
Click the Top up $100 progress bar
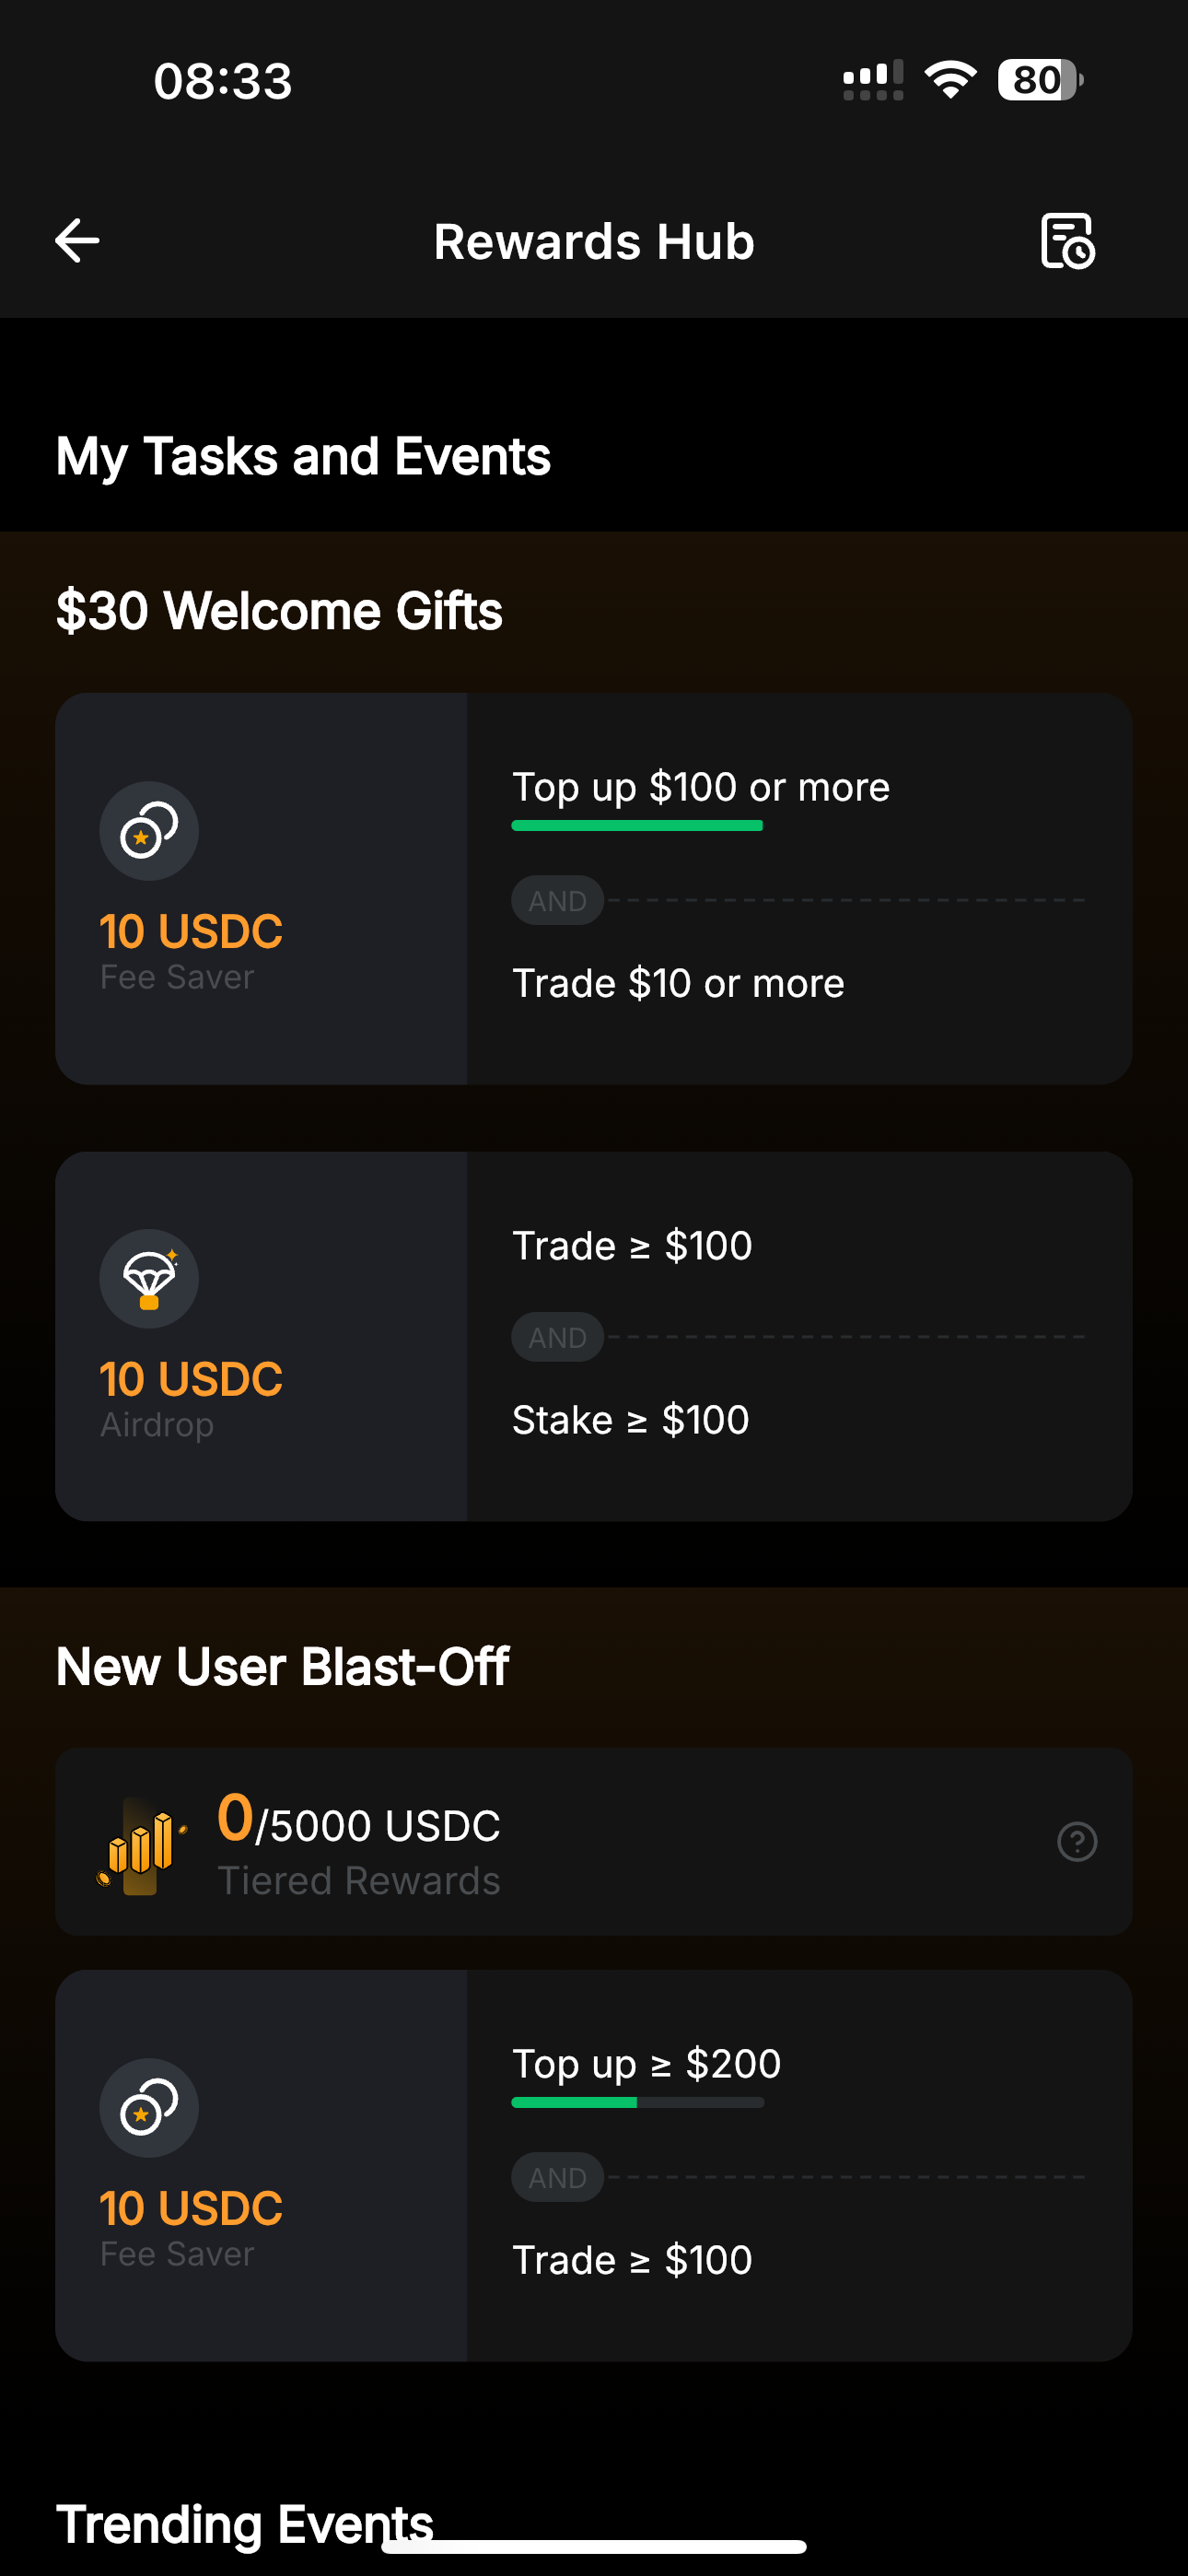[637, 825]
